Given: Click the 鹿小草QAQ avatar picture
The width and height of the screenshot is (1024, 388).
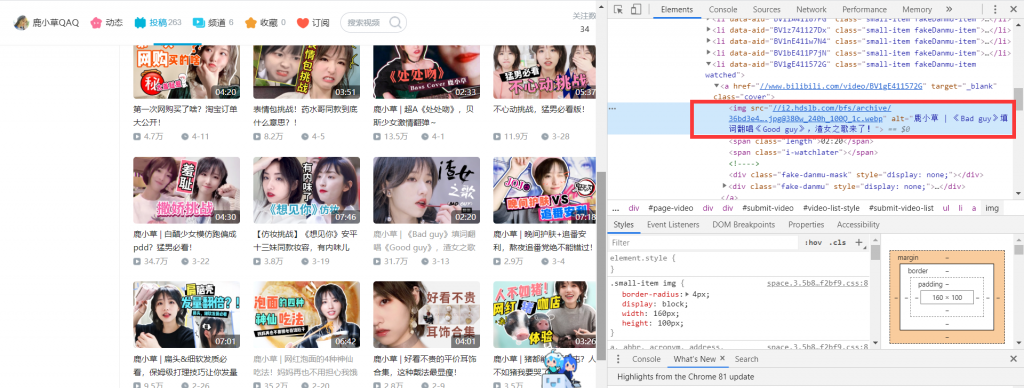Looking at the screenshot, I should [22, 22].
